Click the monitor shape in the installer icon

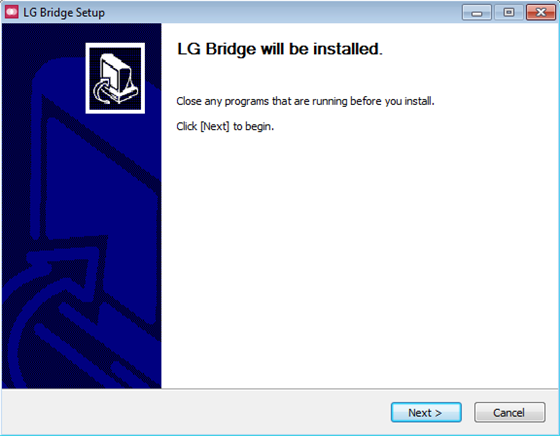[117, 71]
